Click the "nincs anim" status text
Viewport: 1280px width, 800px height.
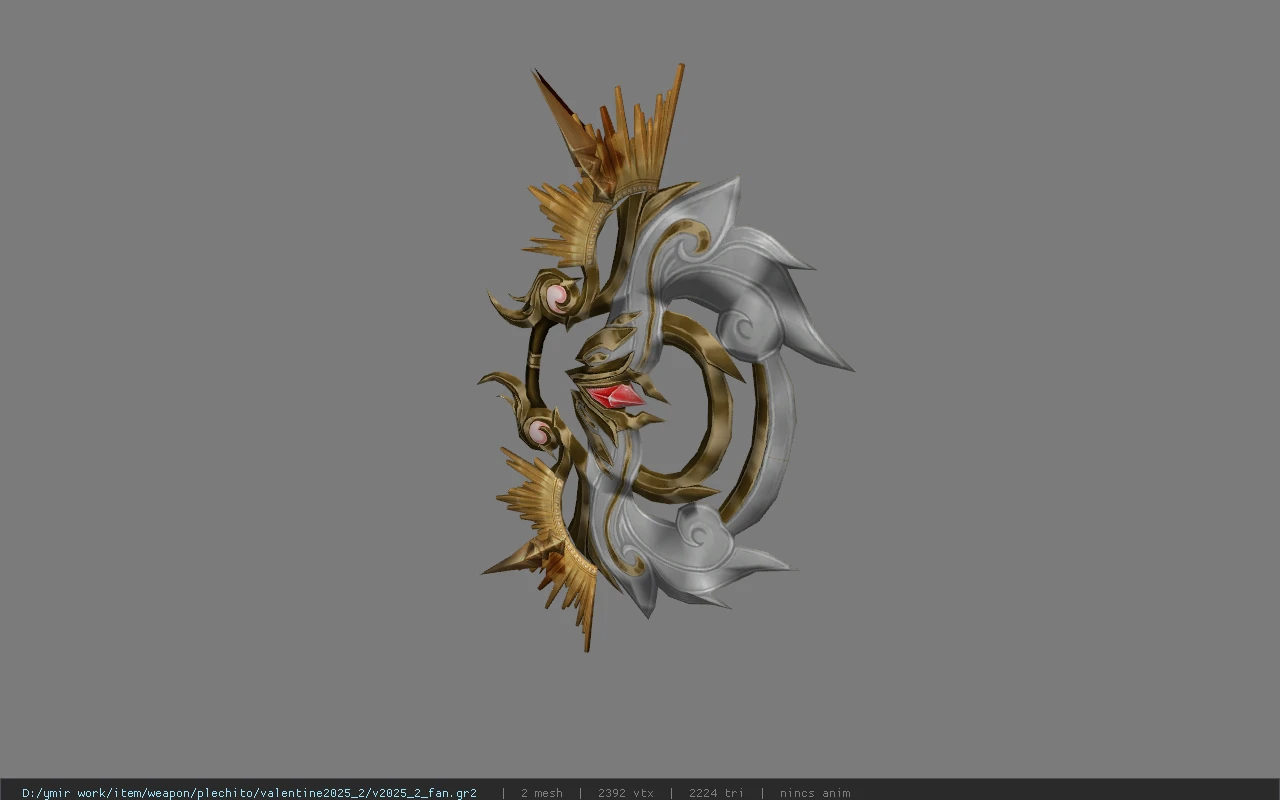815,793
